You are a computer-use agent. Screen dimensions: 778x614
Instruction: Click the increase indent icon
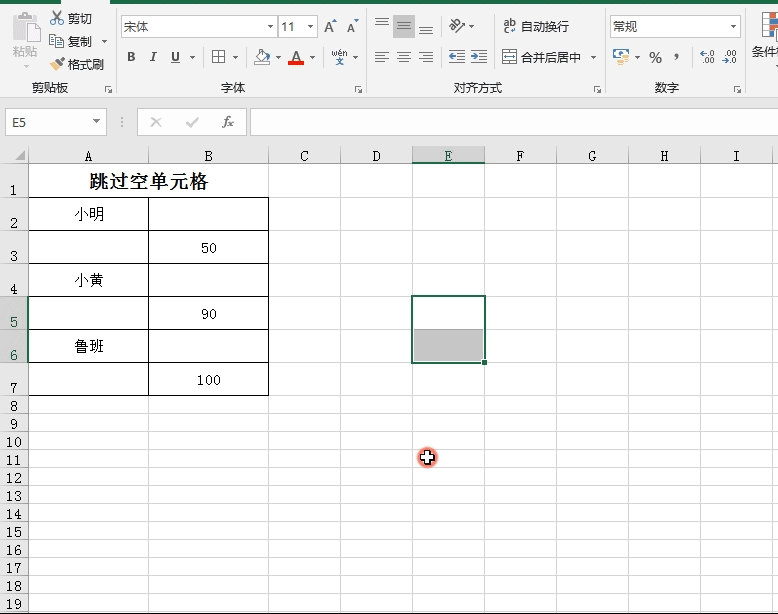479,57
